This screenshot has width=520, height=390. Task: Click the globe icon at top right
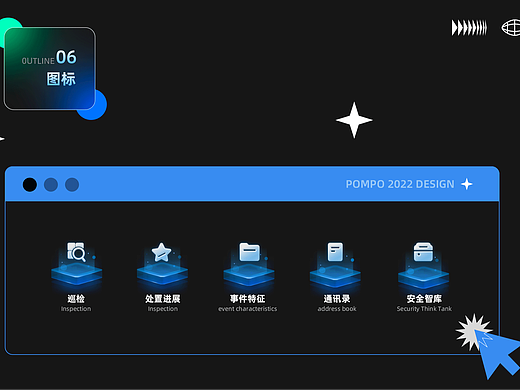pos(511,28)
